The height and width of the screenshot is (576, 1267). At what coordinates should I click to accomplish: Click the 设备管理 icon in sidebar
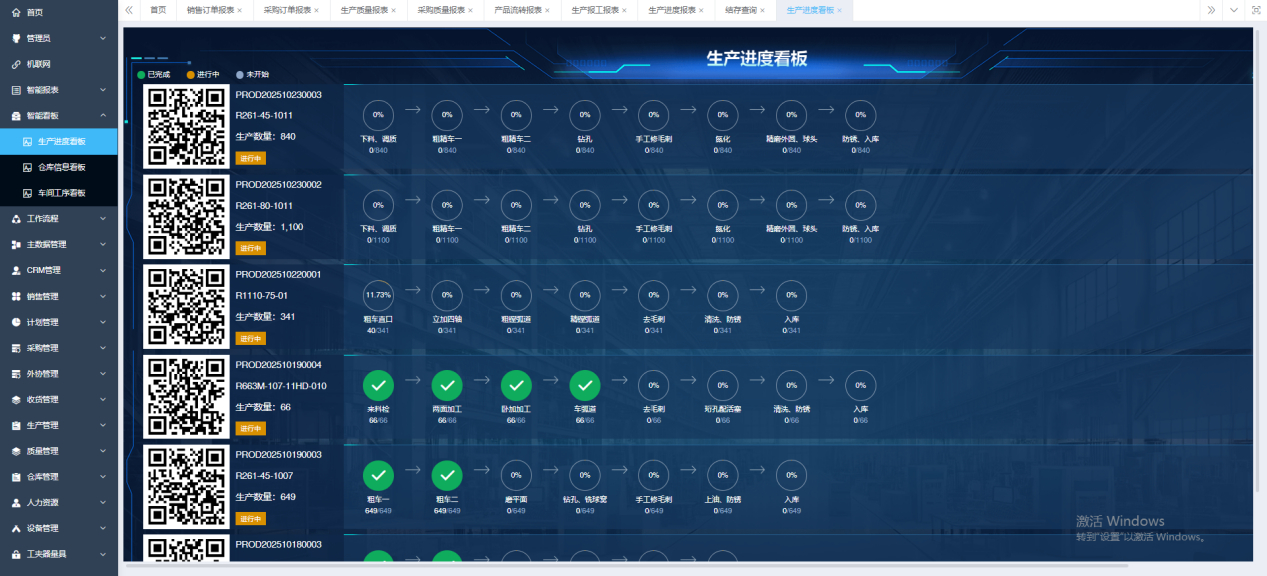16,528
